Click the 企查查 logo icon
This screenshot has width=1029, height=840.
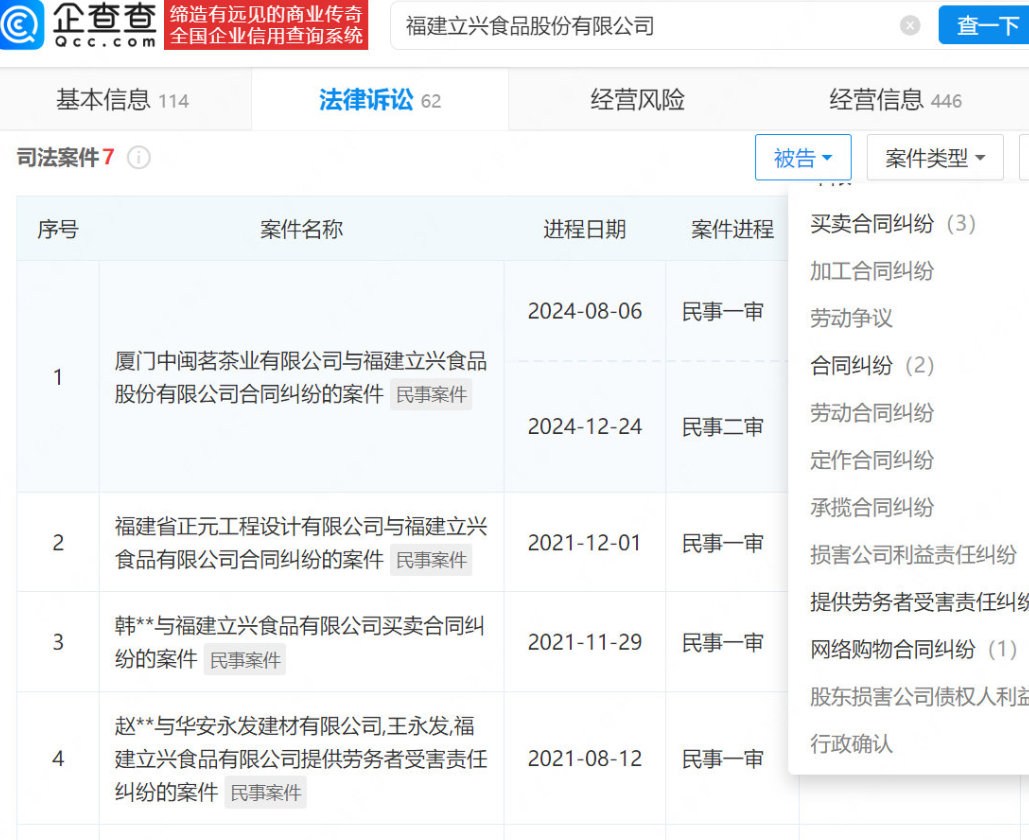coord(22,25)
